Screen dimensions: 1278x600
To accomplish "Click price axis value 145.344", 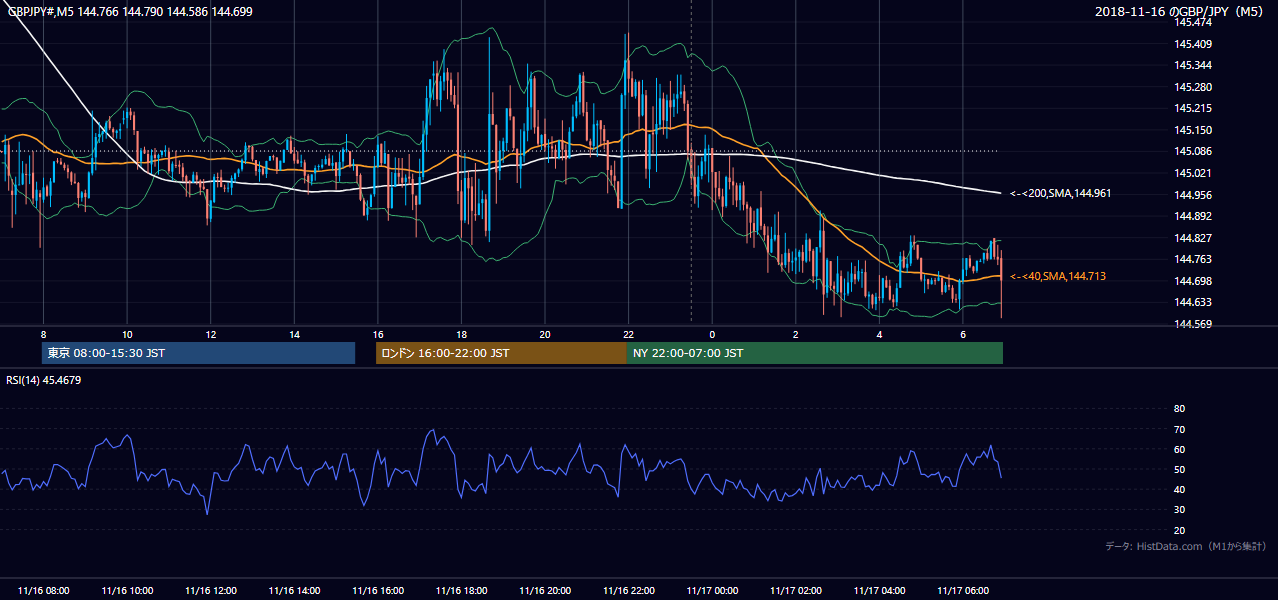I will pos(1193,65).
